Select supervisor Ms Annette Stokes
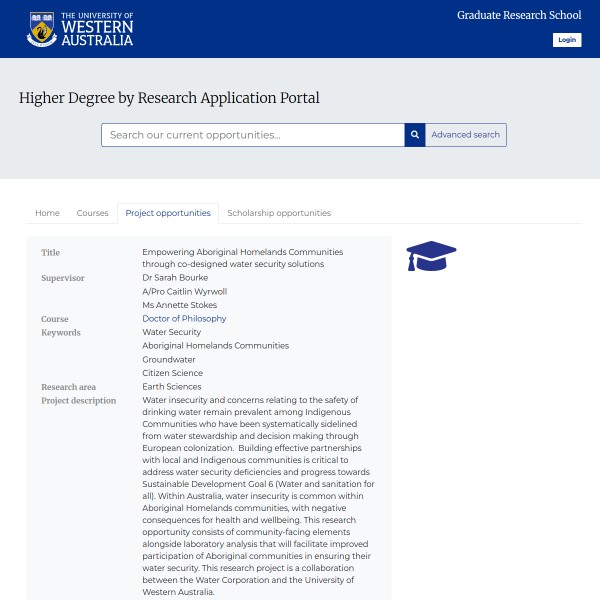Image resolution: width=600 pixels, height=600 pixels. pyautogui.click(x=179, y=305)
